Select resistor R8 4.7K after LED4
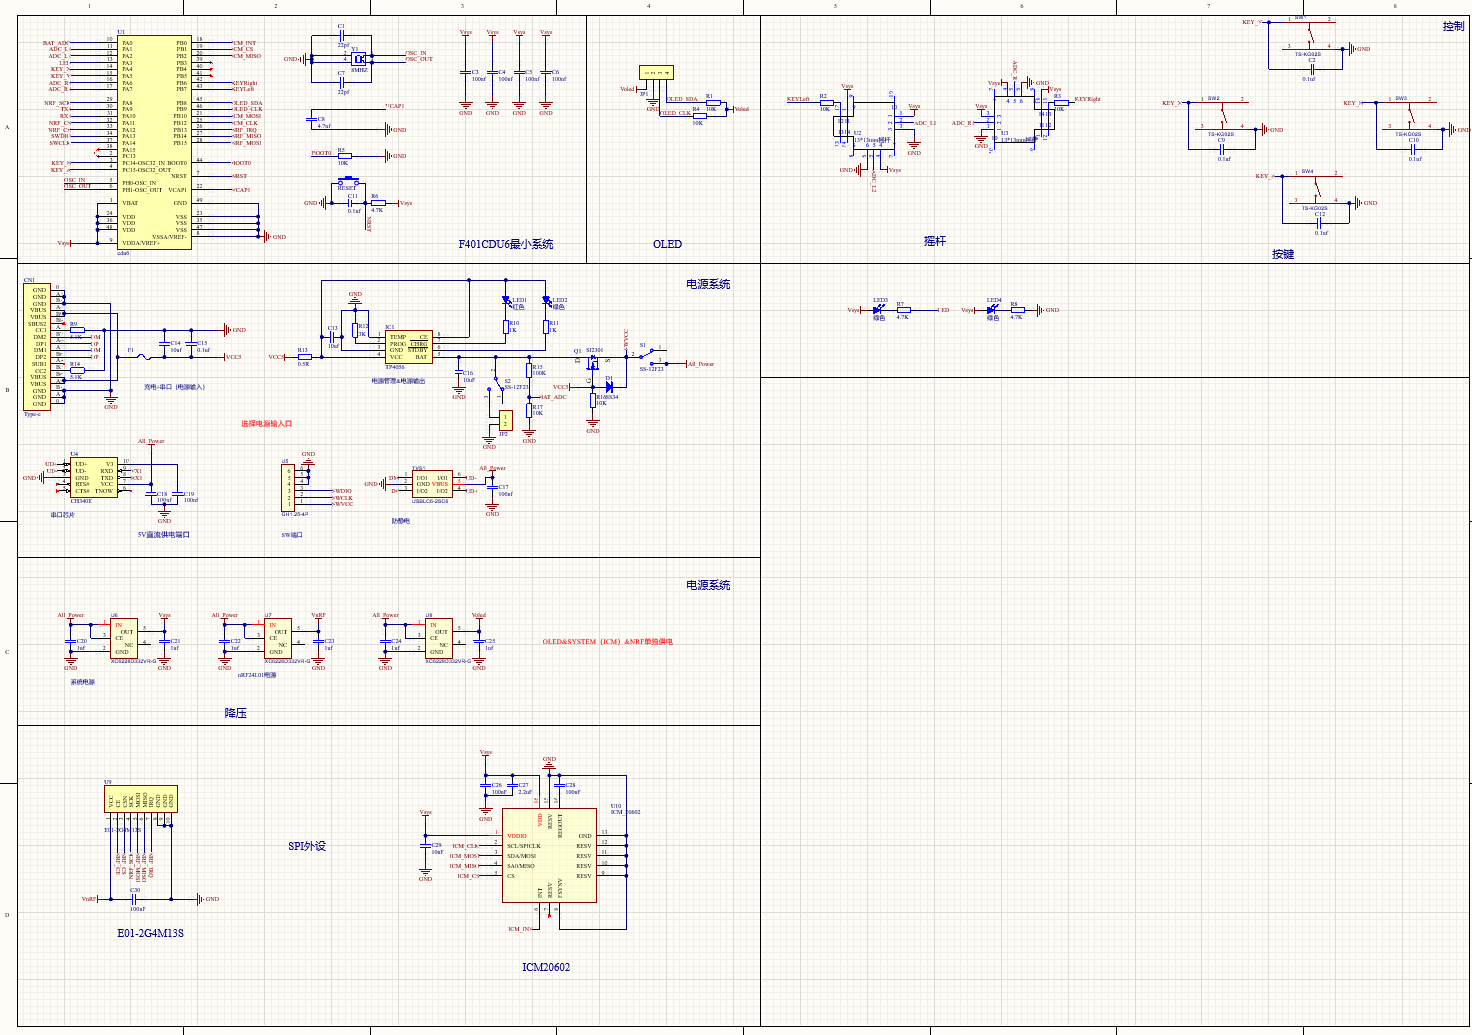 click(x=1016, y=310)
